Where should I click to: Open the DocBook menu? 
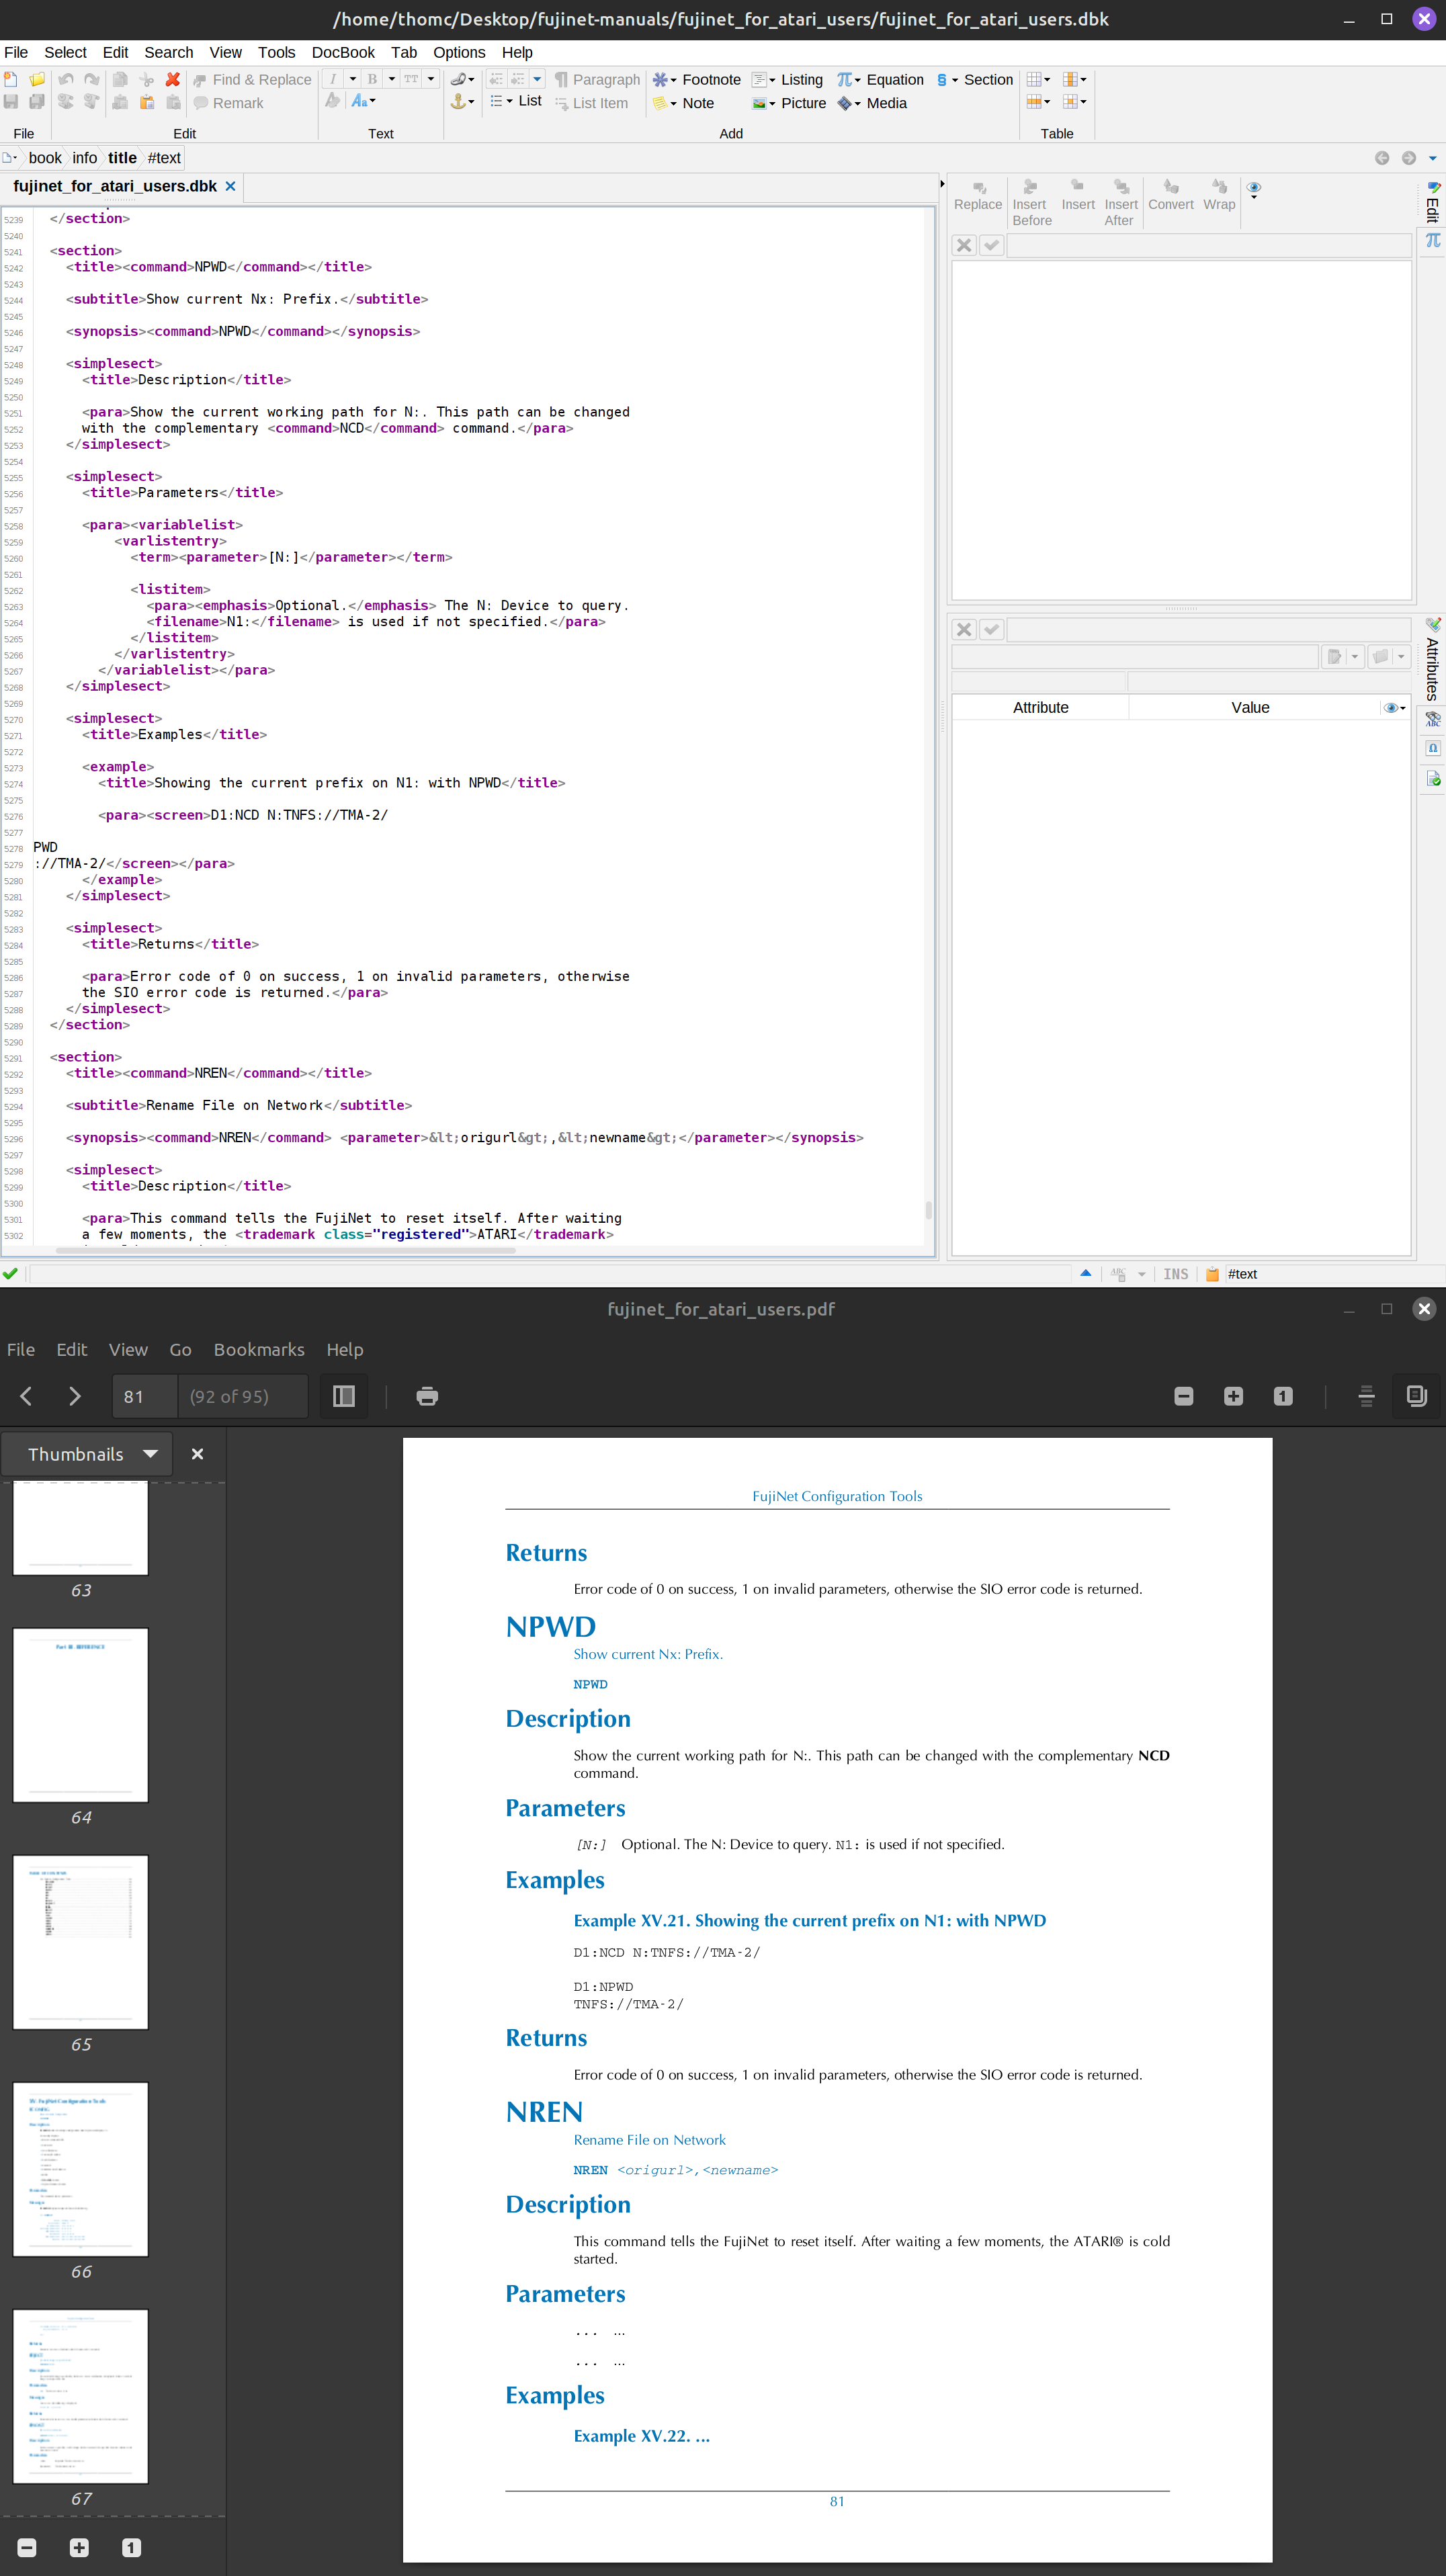click(342, 52)
